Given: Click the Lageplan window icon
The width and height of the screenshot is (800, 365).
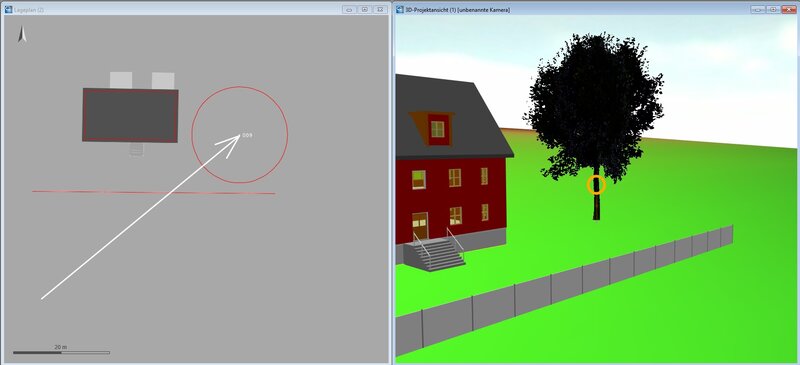Looking at the screenshot, I should [x=8, y=10].
